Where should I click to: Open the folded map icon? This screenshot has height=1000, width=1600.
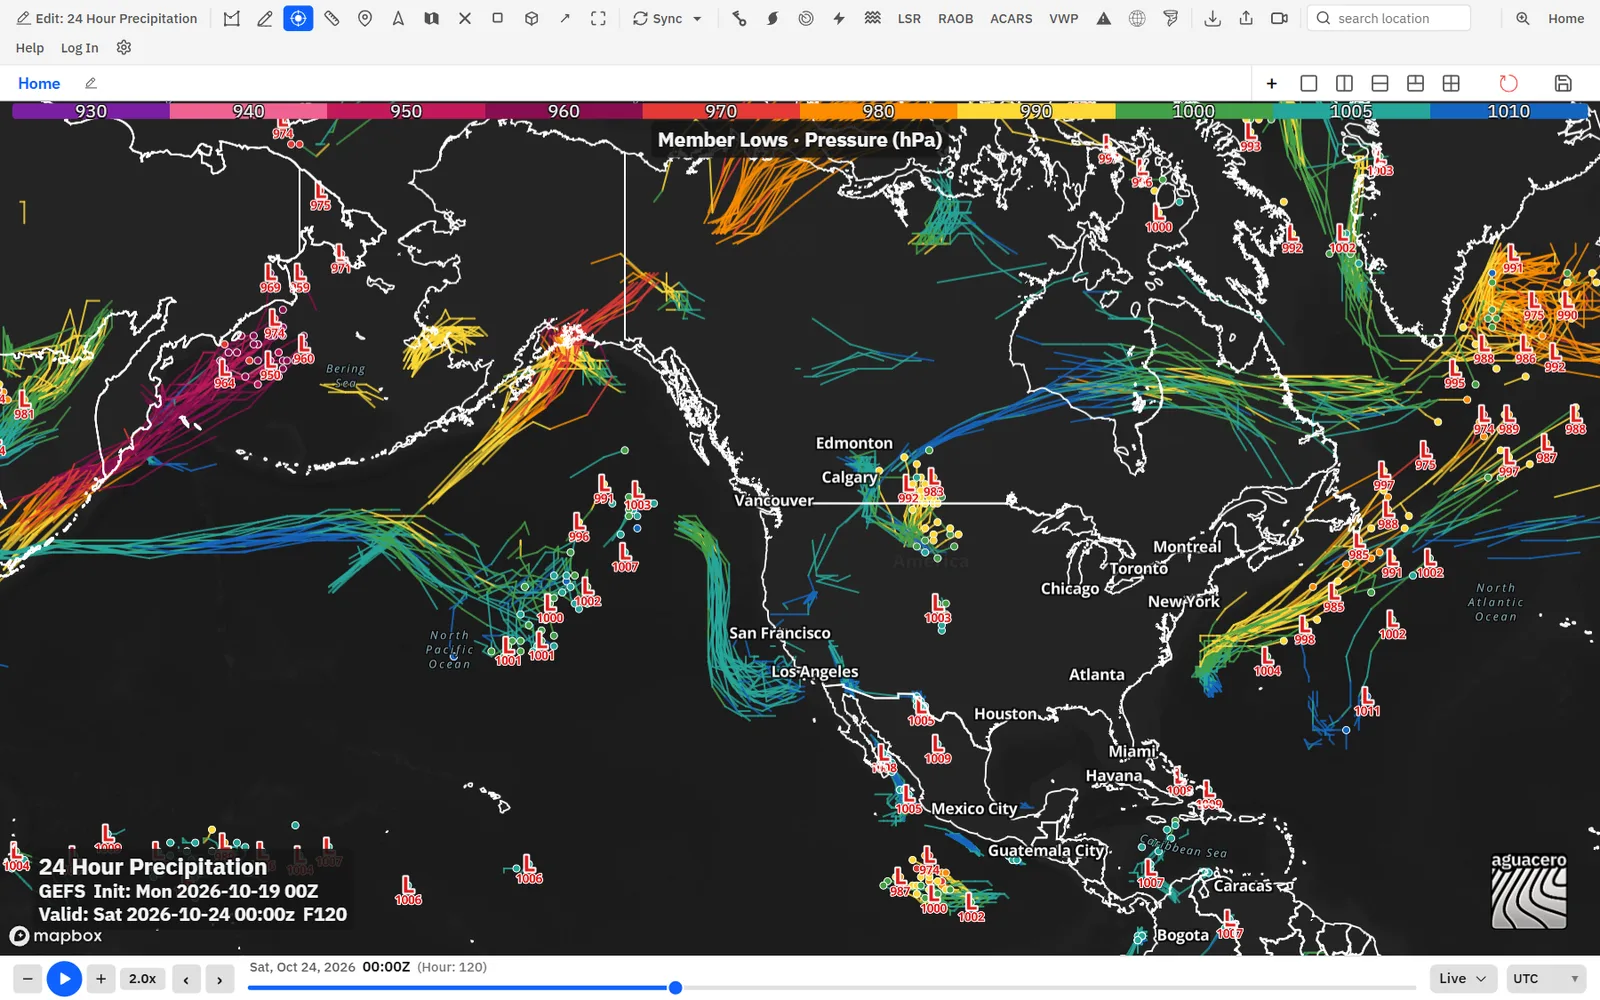point(431,18)
